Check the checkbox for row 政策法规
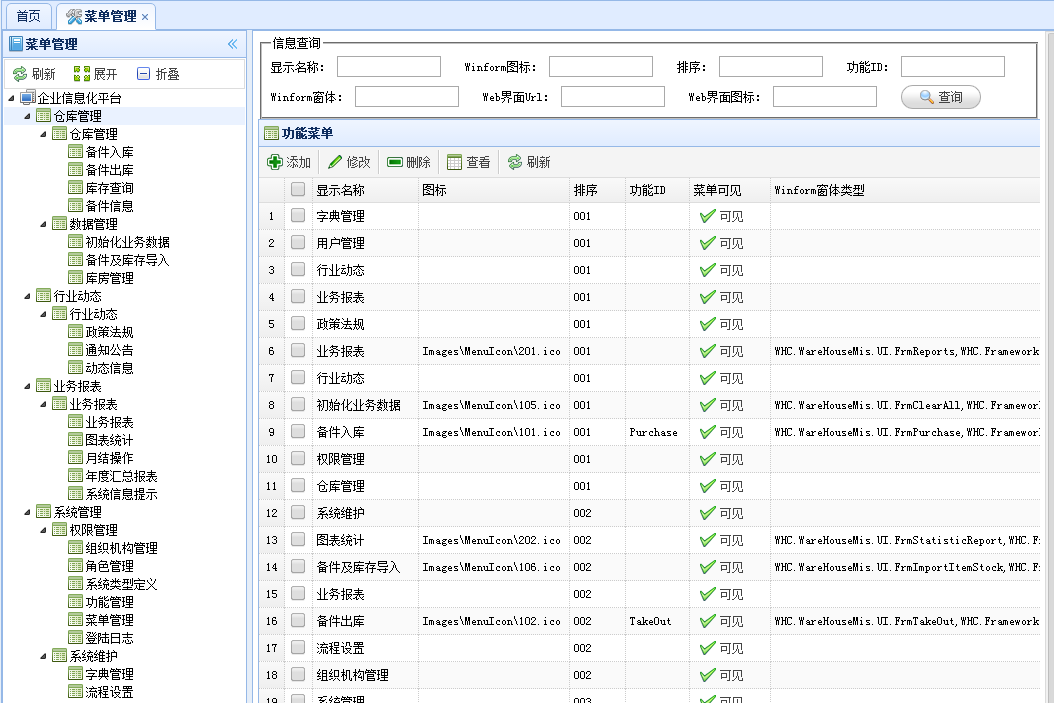The width and height of the screenshot is (1054, 703). click(298, 323)
